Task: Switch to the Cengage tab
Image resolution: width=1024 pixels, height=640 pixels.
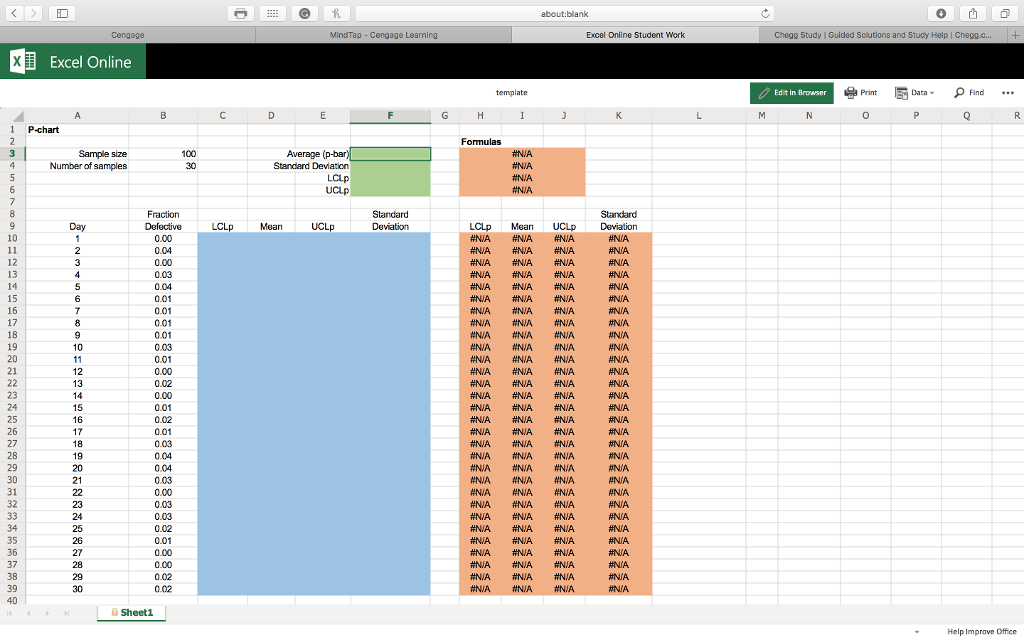Action: tap(127, 35)
